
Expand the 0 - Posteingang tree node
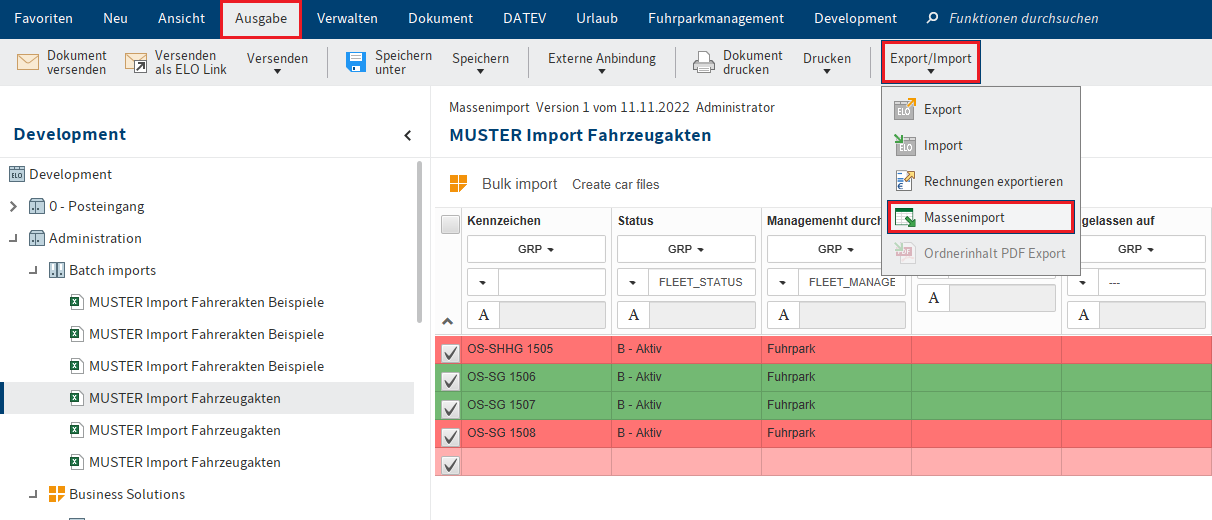[x=14, y=207]
